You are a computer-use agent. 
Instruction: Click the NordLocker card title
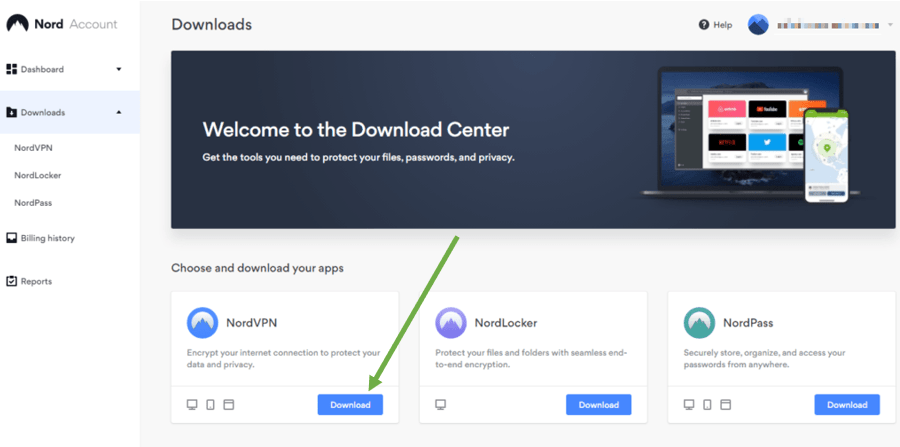click(x=506, y=323)
